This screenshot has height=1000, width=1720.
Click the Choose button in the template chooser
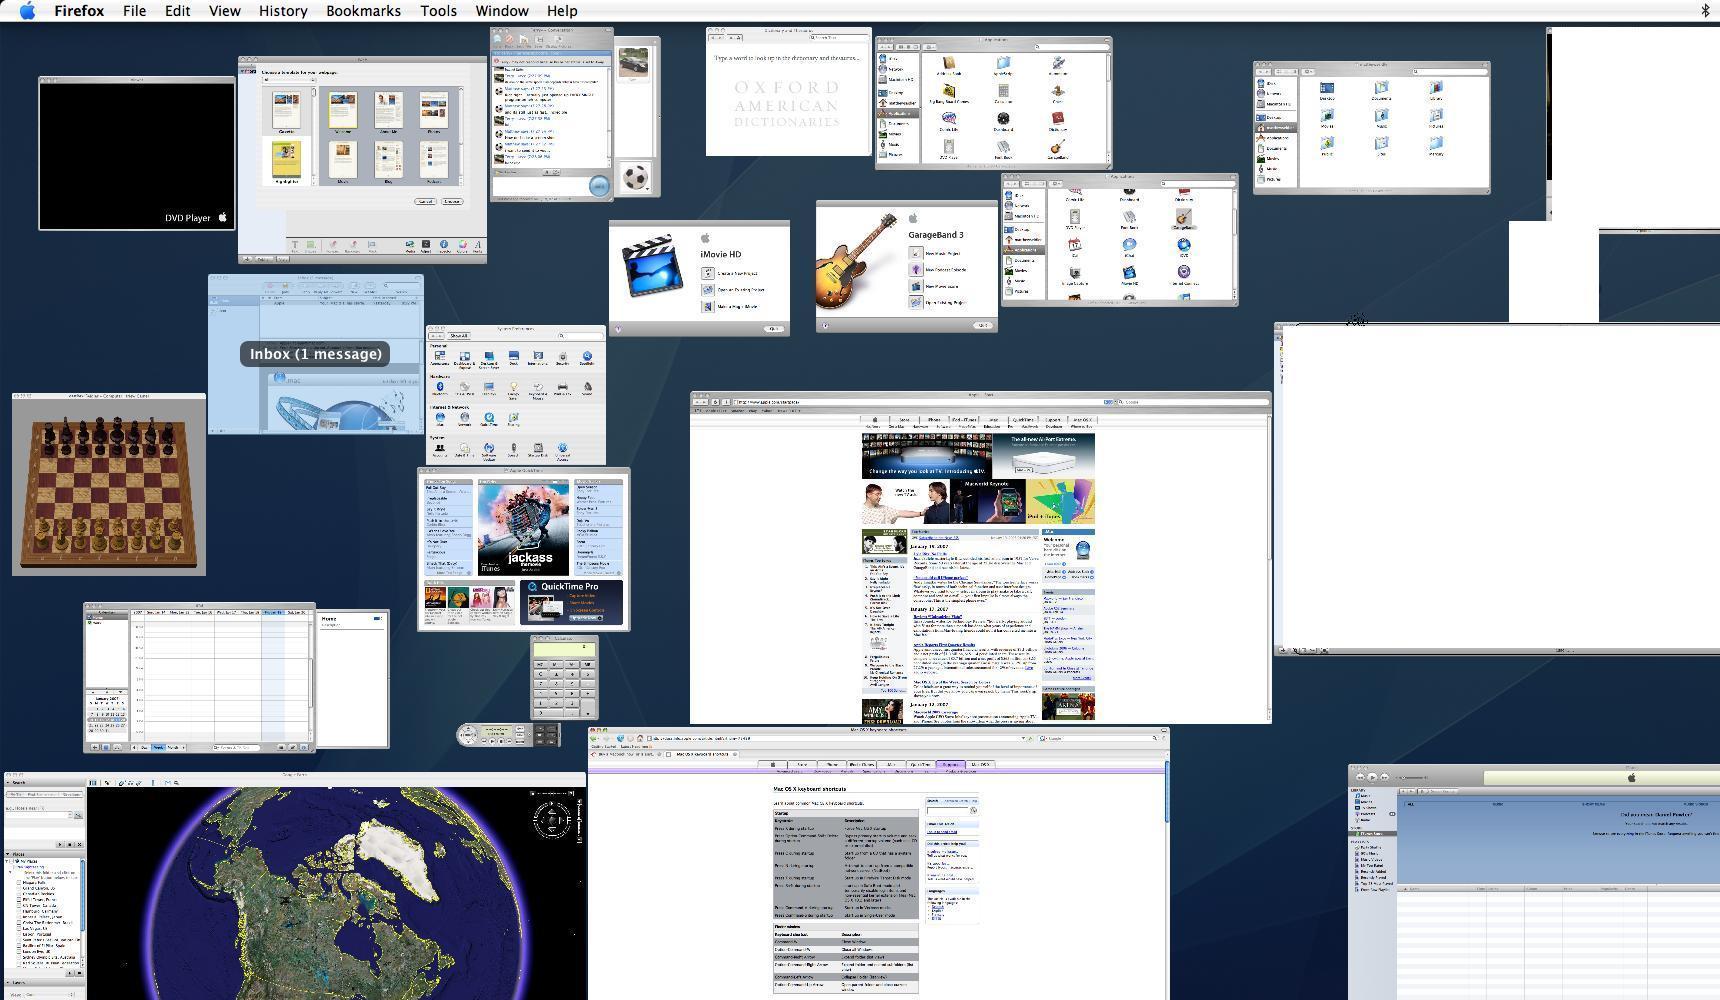pyautogui.click(x=452, y=201)
